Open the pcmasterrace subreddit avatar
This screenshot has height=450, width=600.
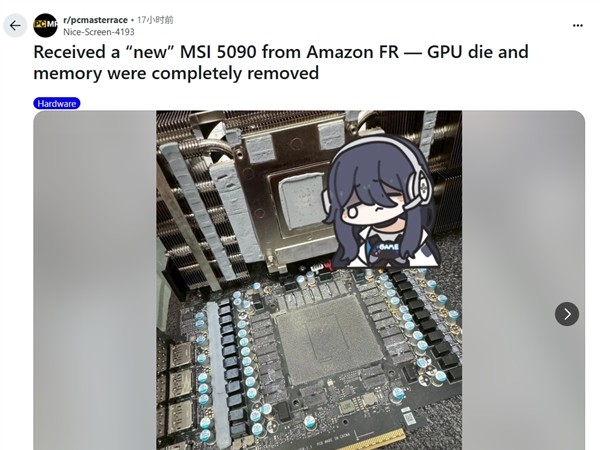(45, 26)
